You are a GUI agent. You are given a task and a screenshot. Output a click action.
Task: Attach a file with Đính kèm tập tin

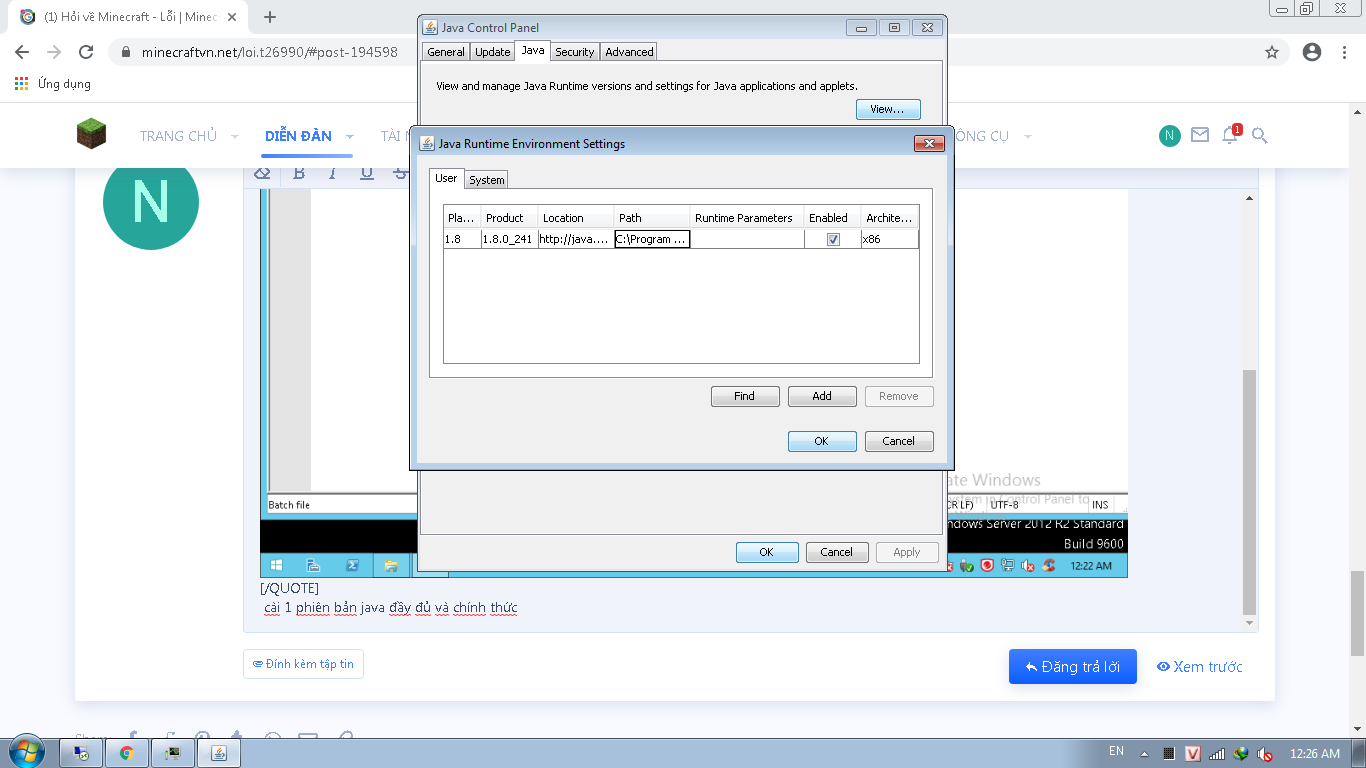click(x=303, y=664)
